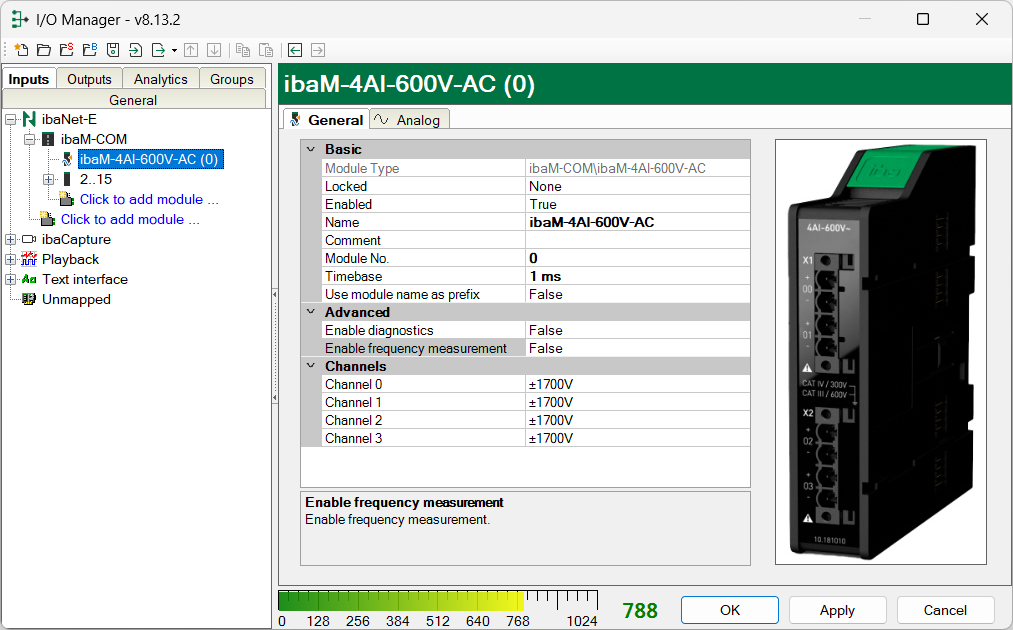Open the Analog tab of module

coord(409,120)
